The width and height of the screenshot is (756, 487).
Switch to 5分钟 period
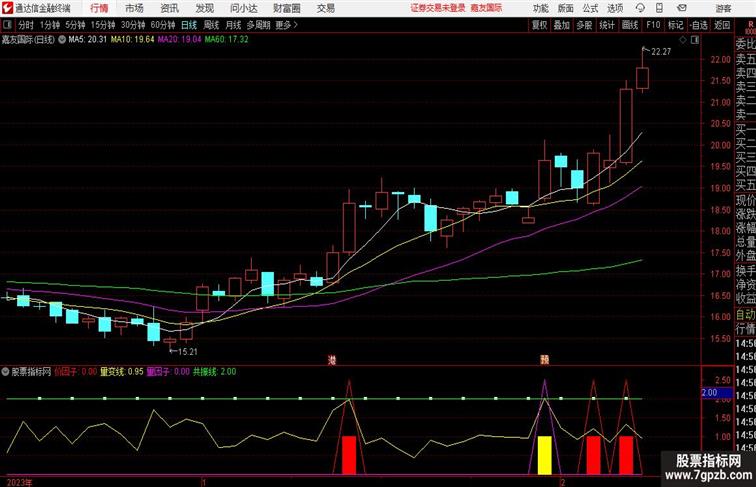pos(75,25)
